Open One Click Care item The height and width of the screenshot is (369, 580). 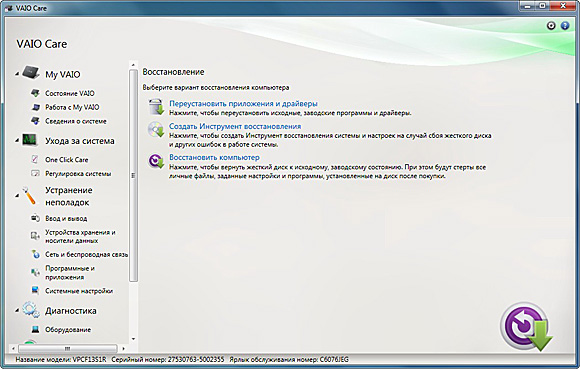[x=67, y=160]
